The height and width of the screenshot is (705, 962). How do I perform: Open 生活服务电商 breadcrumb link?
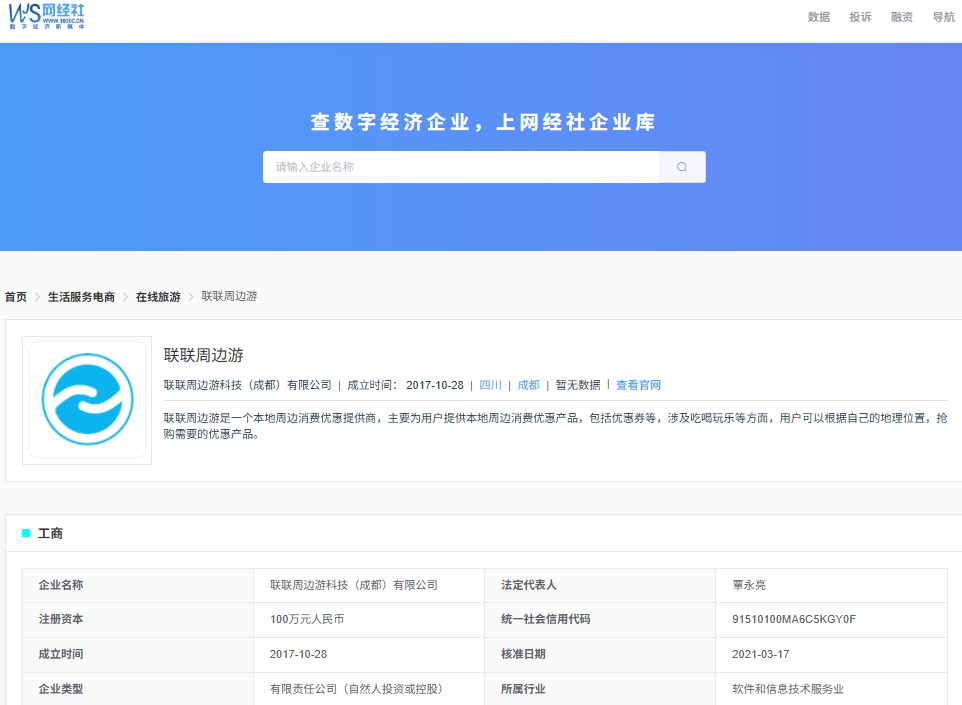tap(81, 297)
